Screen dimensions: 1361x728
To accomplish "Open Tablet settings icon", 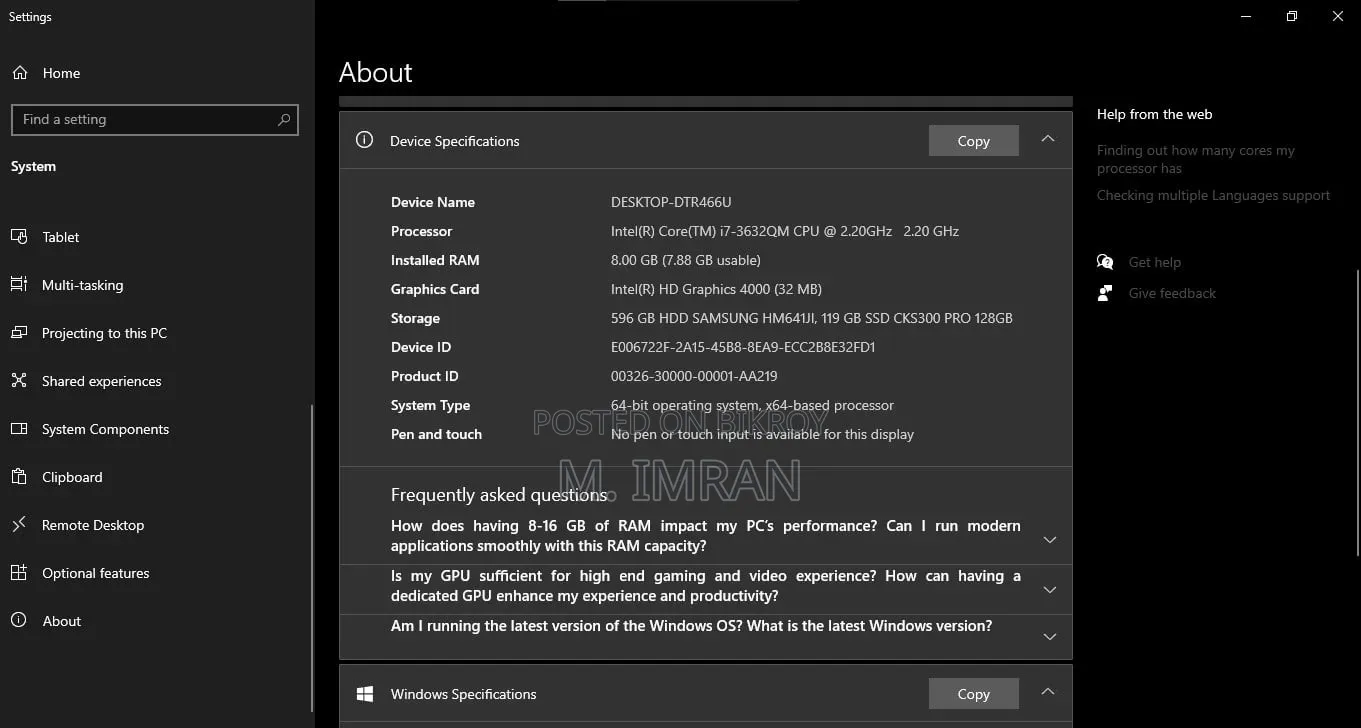I will tap(19, 237).
